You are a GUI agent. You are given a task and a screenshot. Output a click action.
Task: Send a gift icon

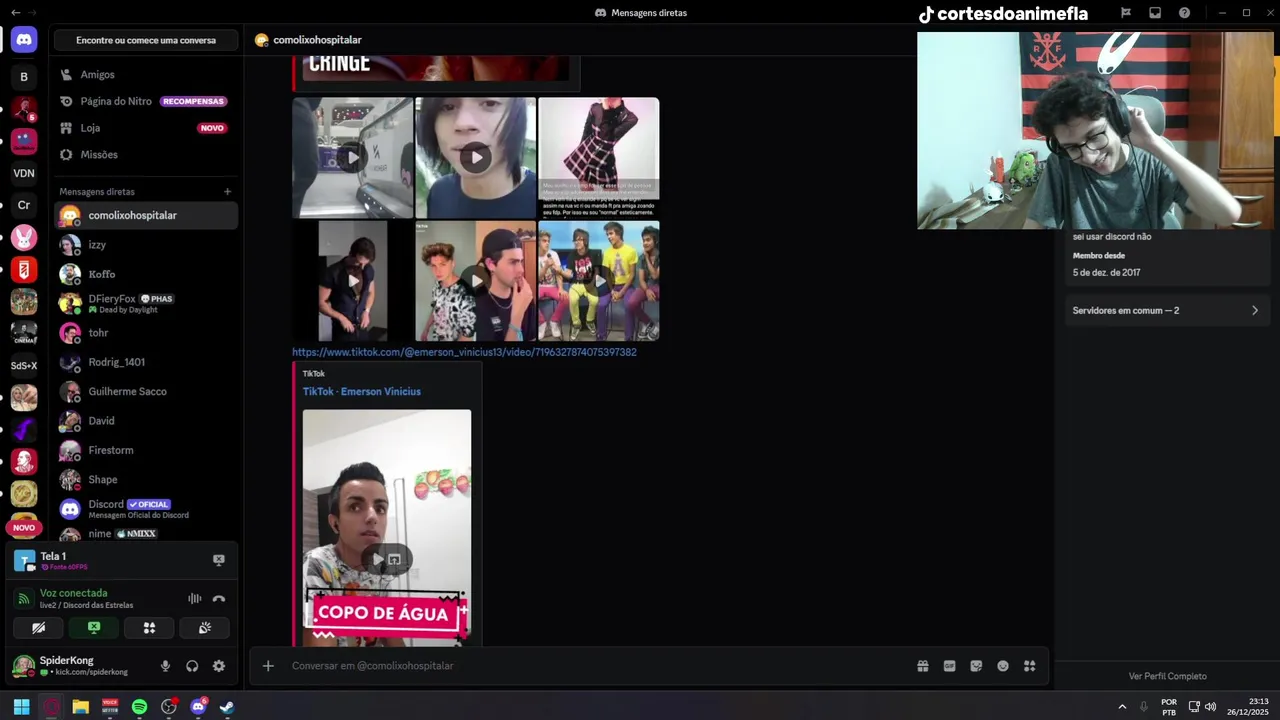(923, 666)
